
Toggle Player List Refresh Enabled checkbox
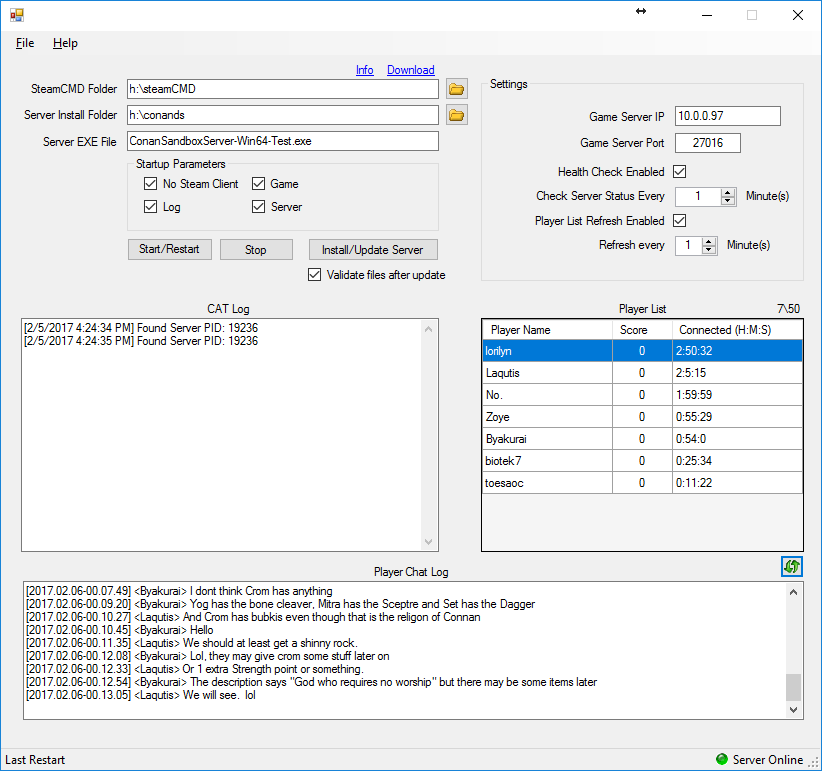680,221
